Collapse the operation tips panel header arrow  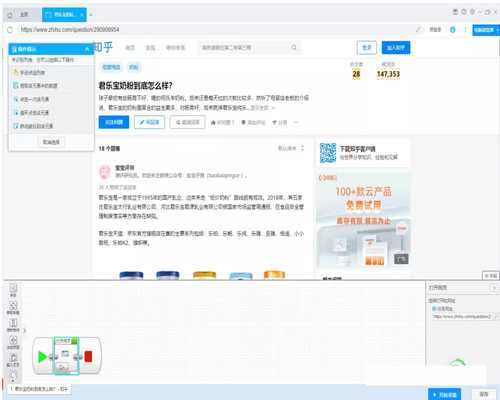[x=87, y=49]
